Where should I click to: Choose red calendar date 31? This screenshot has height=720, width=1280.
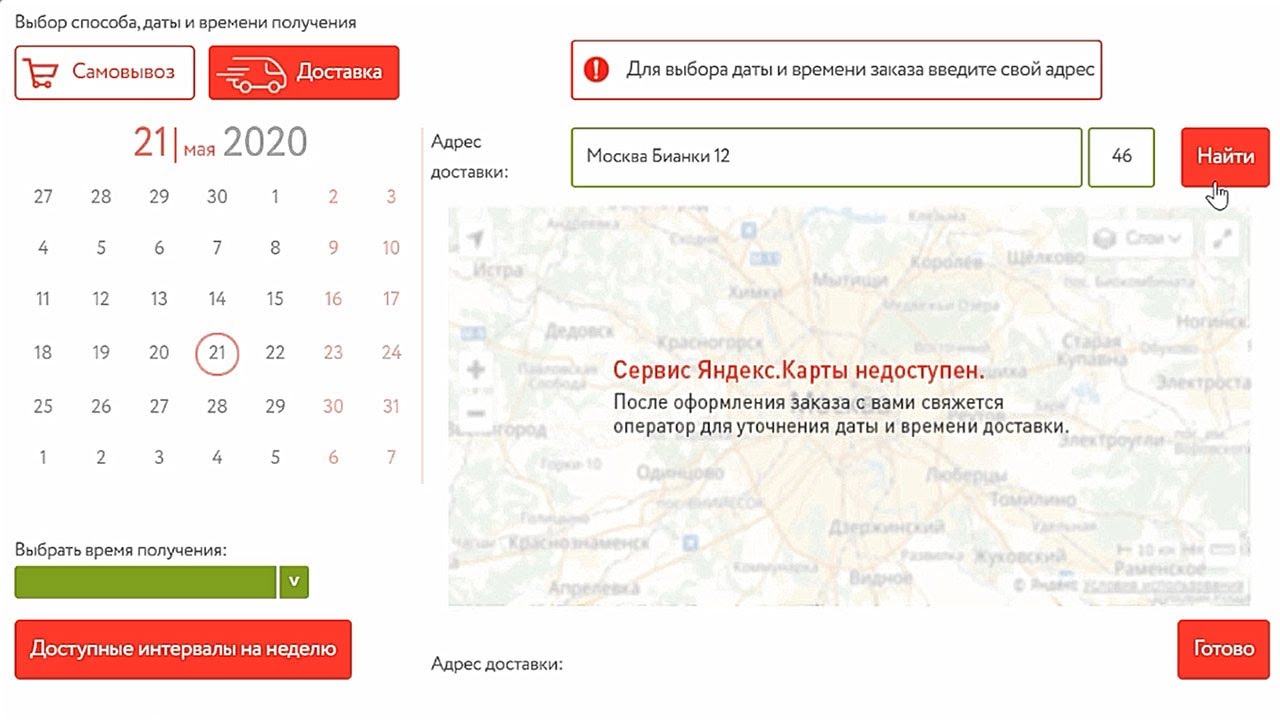click(x=391, y=406)
